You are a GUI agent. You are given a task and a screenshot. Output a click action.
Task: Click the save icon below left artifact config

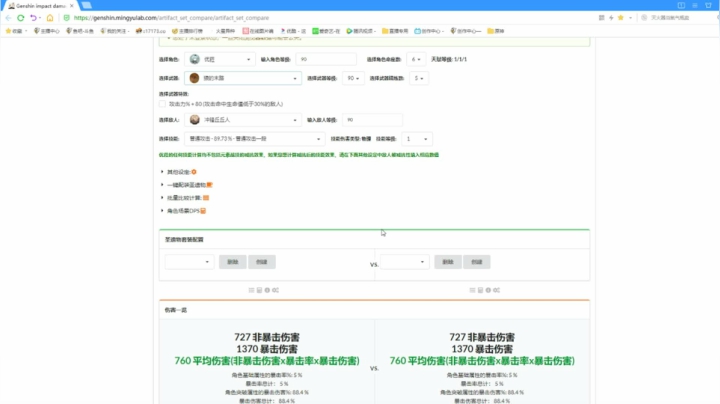[259, 290]
